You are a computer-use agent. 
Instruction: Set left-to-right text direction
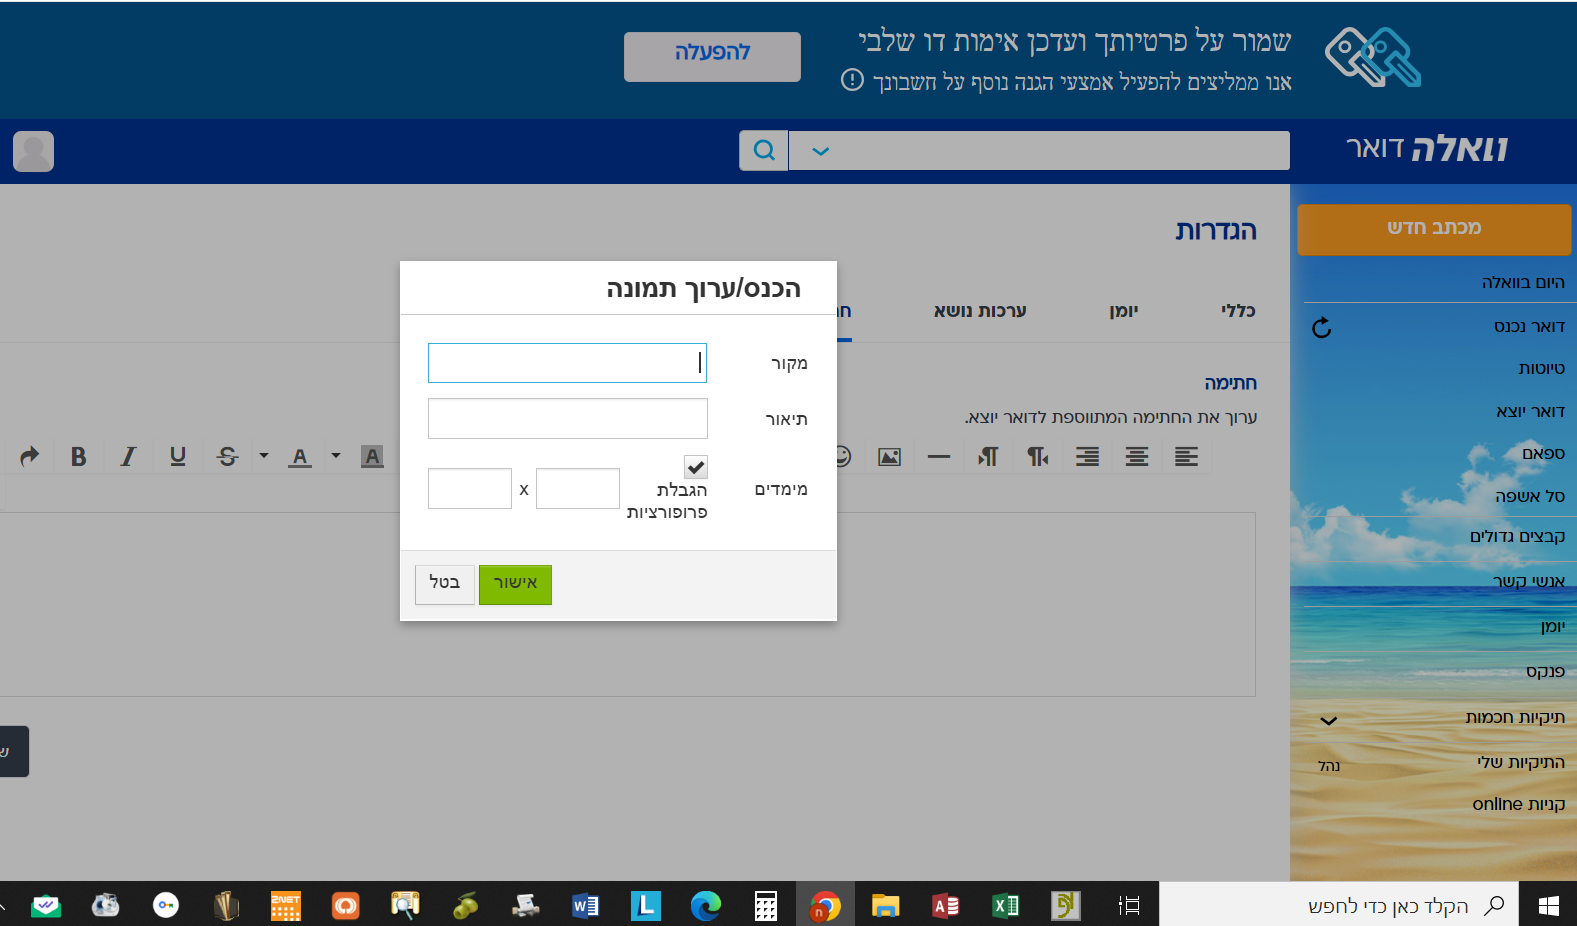[988, 457]
